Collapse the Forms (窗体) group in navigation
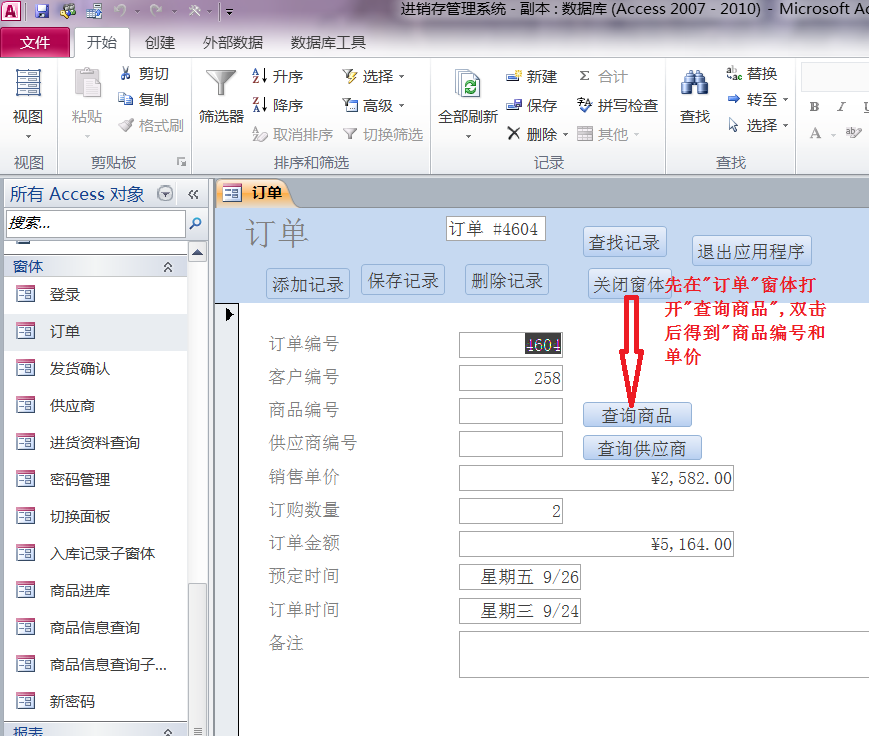Screen dimensions: 869x736 coord(168,267)
